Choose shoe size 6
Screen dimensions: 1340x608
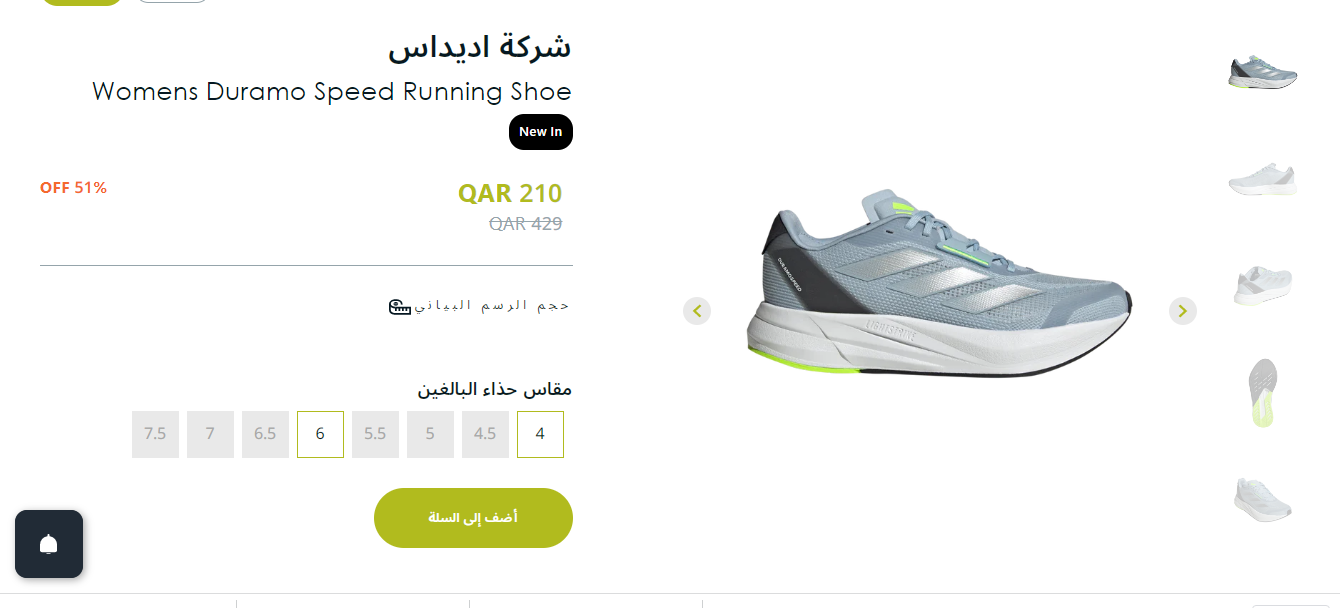tap(320, 434)
